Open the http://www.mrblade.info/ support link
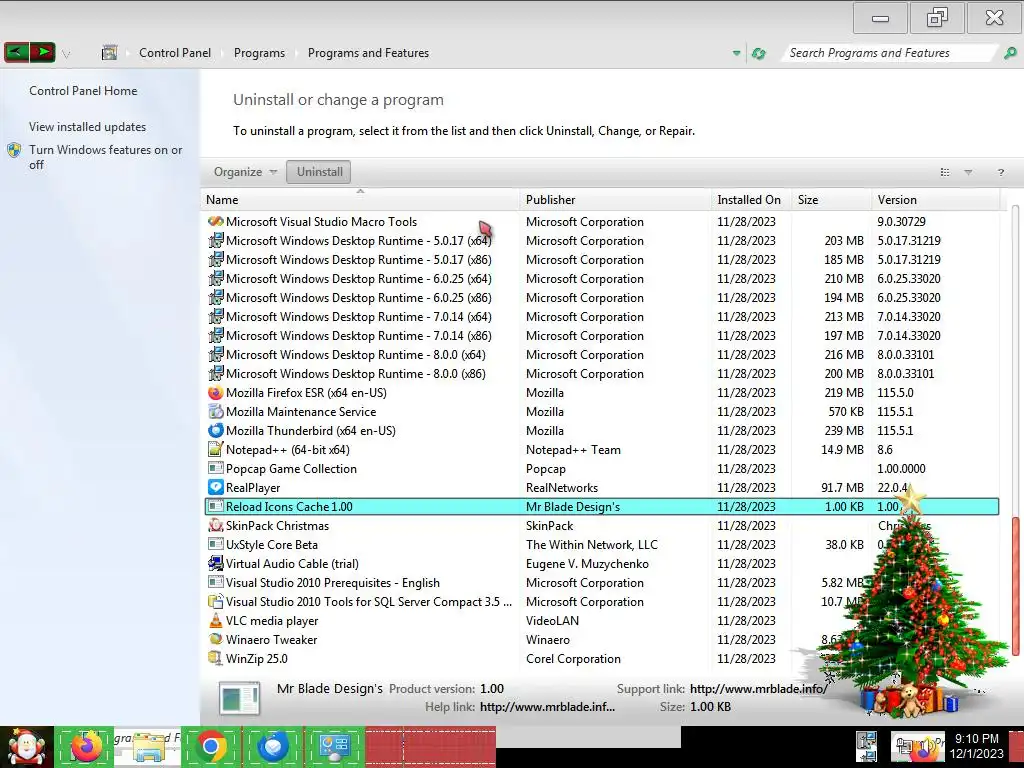The image size is (1024, 768). pyautogui.click(x=758, y=688)
